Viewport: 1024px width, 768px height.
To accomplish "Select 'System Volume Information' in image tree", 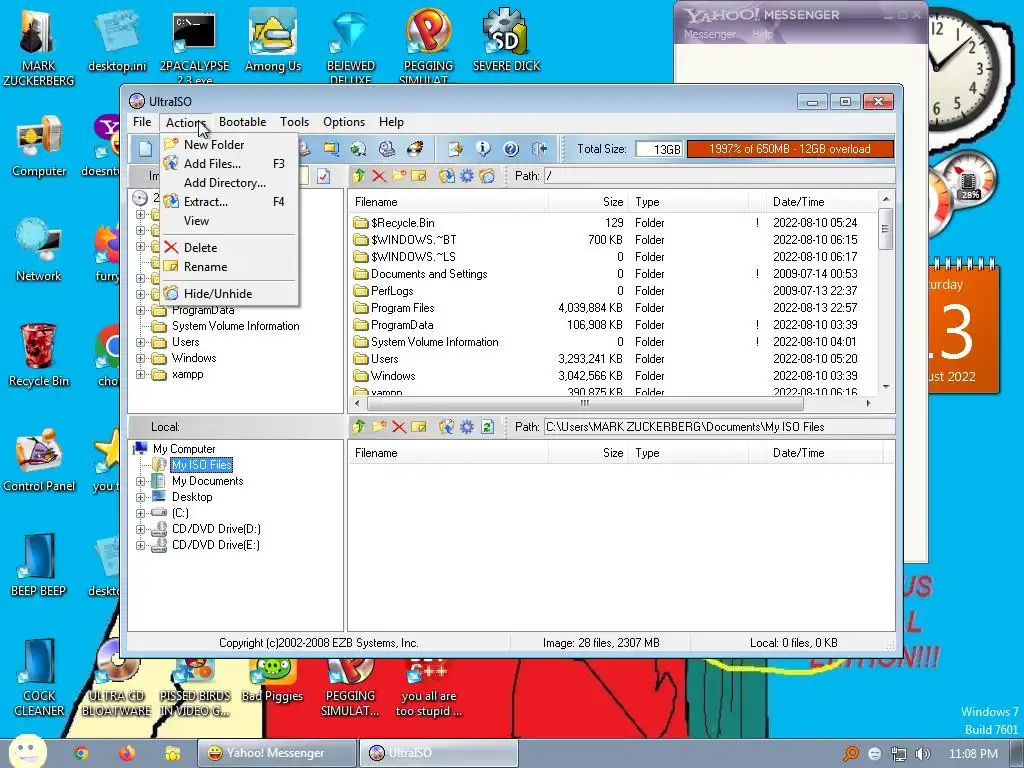I will point(235,326).
